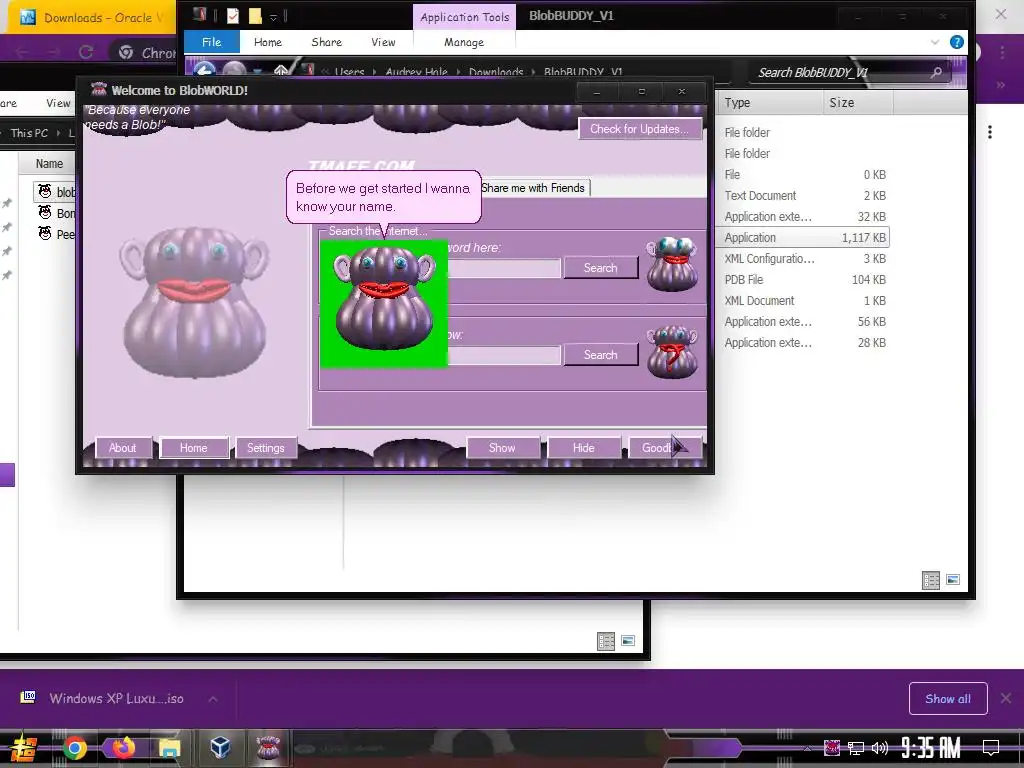Click the Check for Updates button
Image resolution: width=1024 pixels, height=768 pixels.
[x=639, y=129]
